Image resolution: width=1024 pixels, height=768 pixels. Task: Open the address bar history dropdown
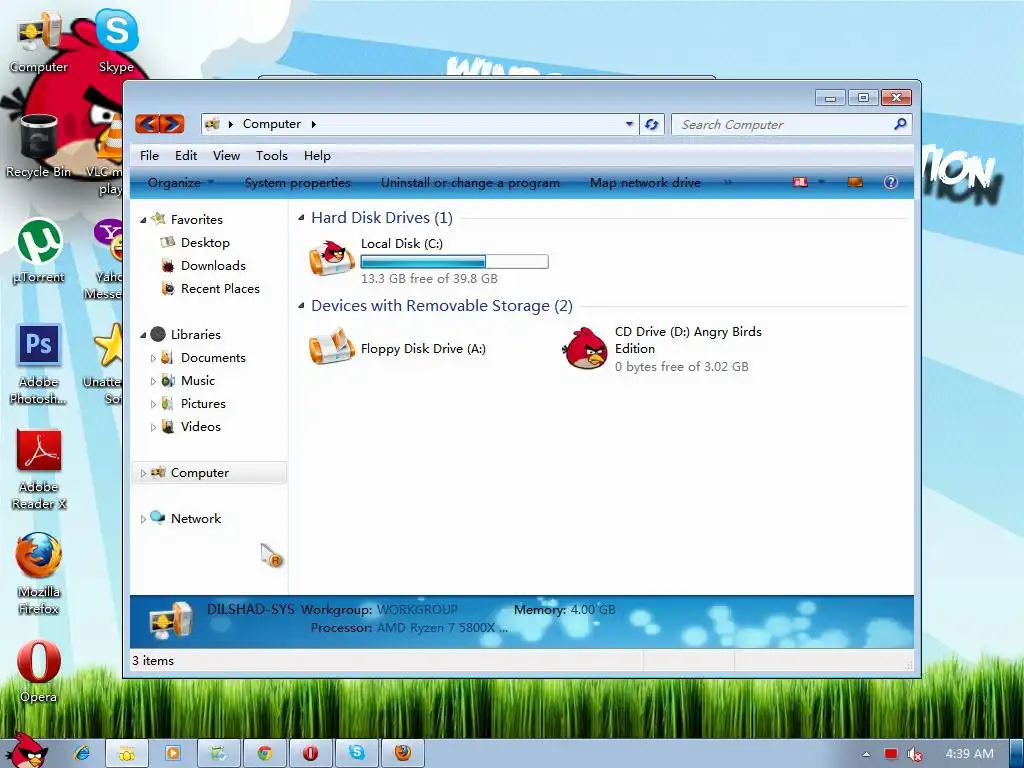click(x=629, y=124)
